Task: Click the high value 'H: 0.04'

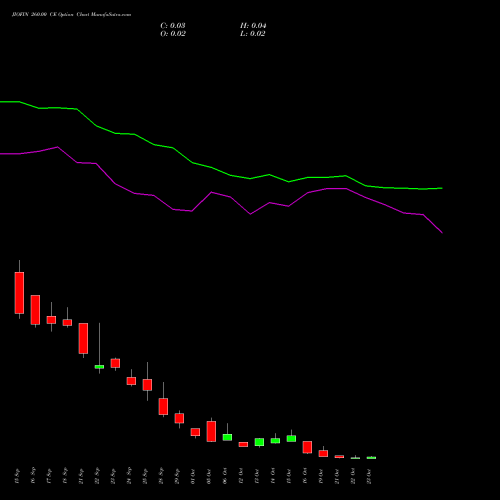Action: click(253, 26)
